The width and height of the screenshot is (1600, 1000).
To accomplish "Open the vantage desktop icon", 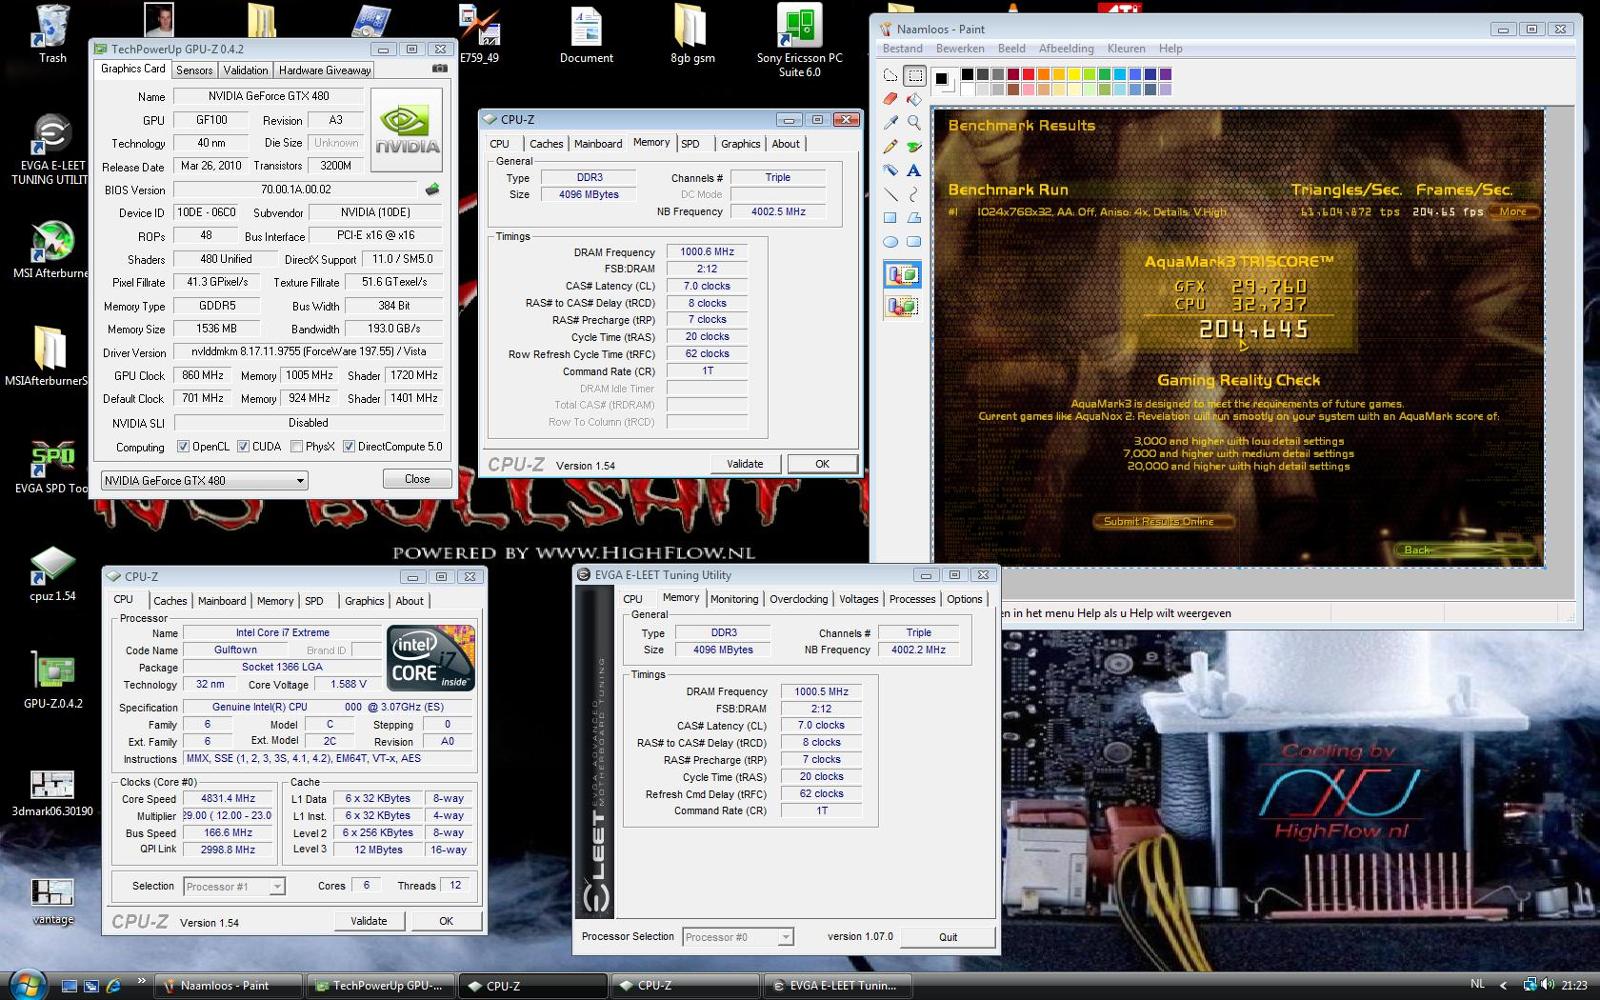I will coord(52,900).
